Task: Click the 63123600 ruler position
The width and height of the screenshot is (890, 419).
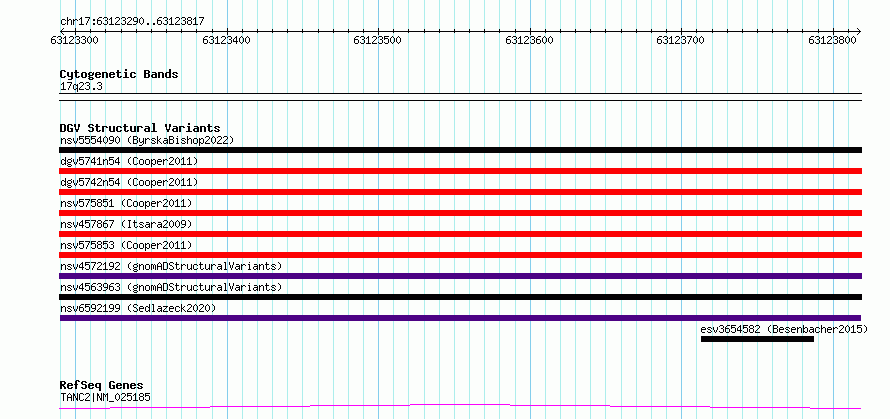Action: [x=529, y=40]
